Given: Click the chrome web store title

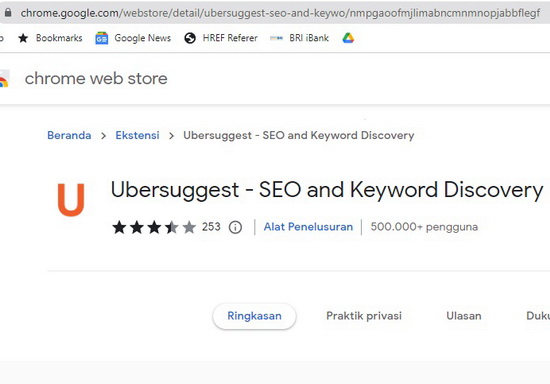Looking at the screenshot, I should click(96, 79).
